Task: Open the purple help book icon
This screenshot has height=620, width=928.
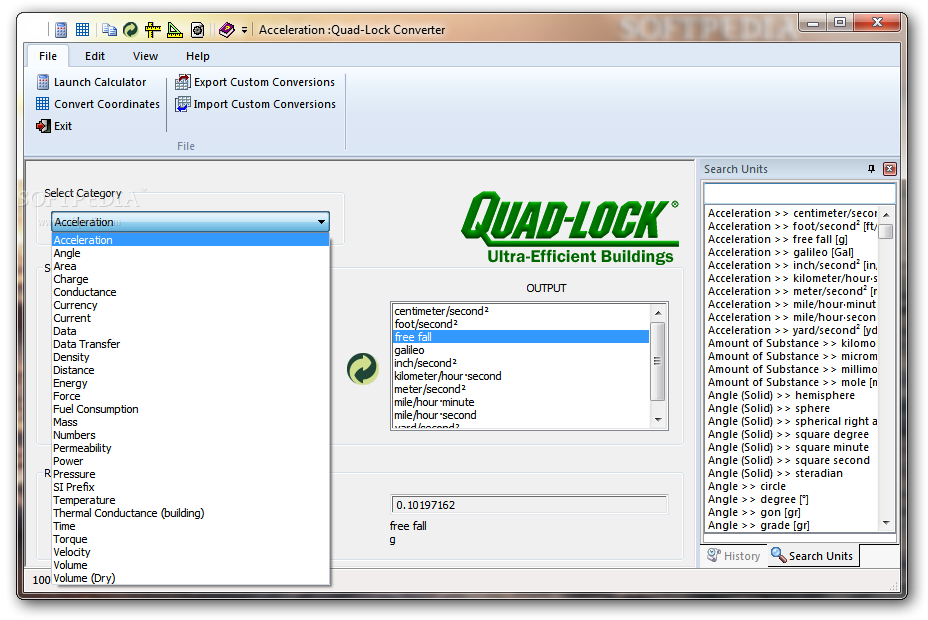Action: pyautogui.click(x=226, y=29)
